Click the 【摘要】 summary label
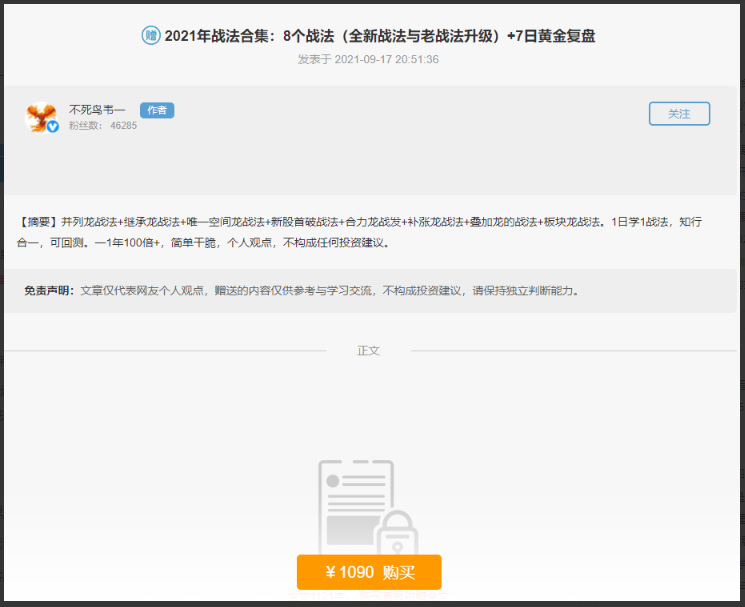The width and height of the screenshot is (745, 607). coord(39,222)
